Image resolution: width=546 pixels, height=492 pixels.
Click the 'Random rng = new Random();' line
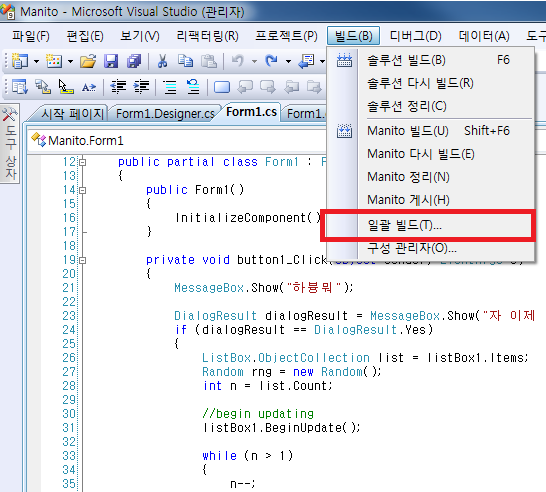(x=292, y=372)
